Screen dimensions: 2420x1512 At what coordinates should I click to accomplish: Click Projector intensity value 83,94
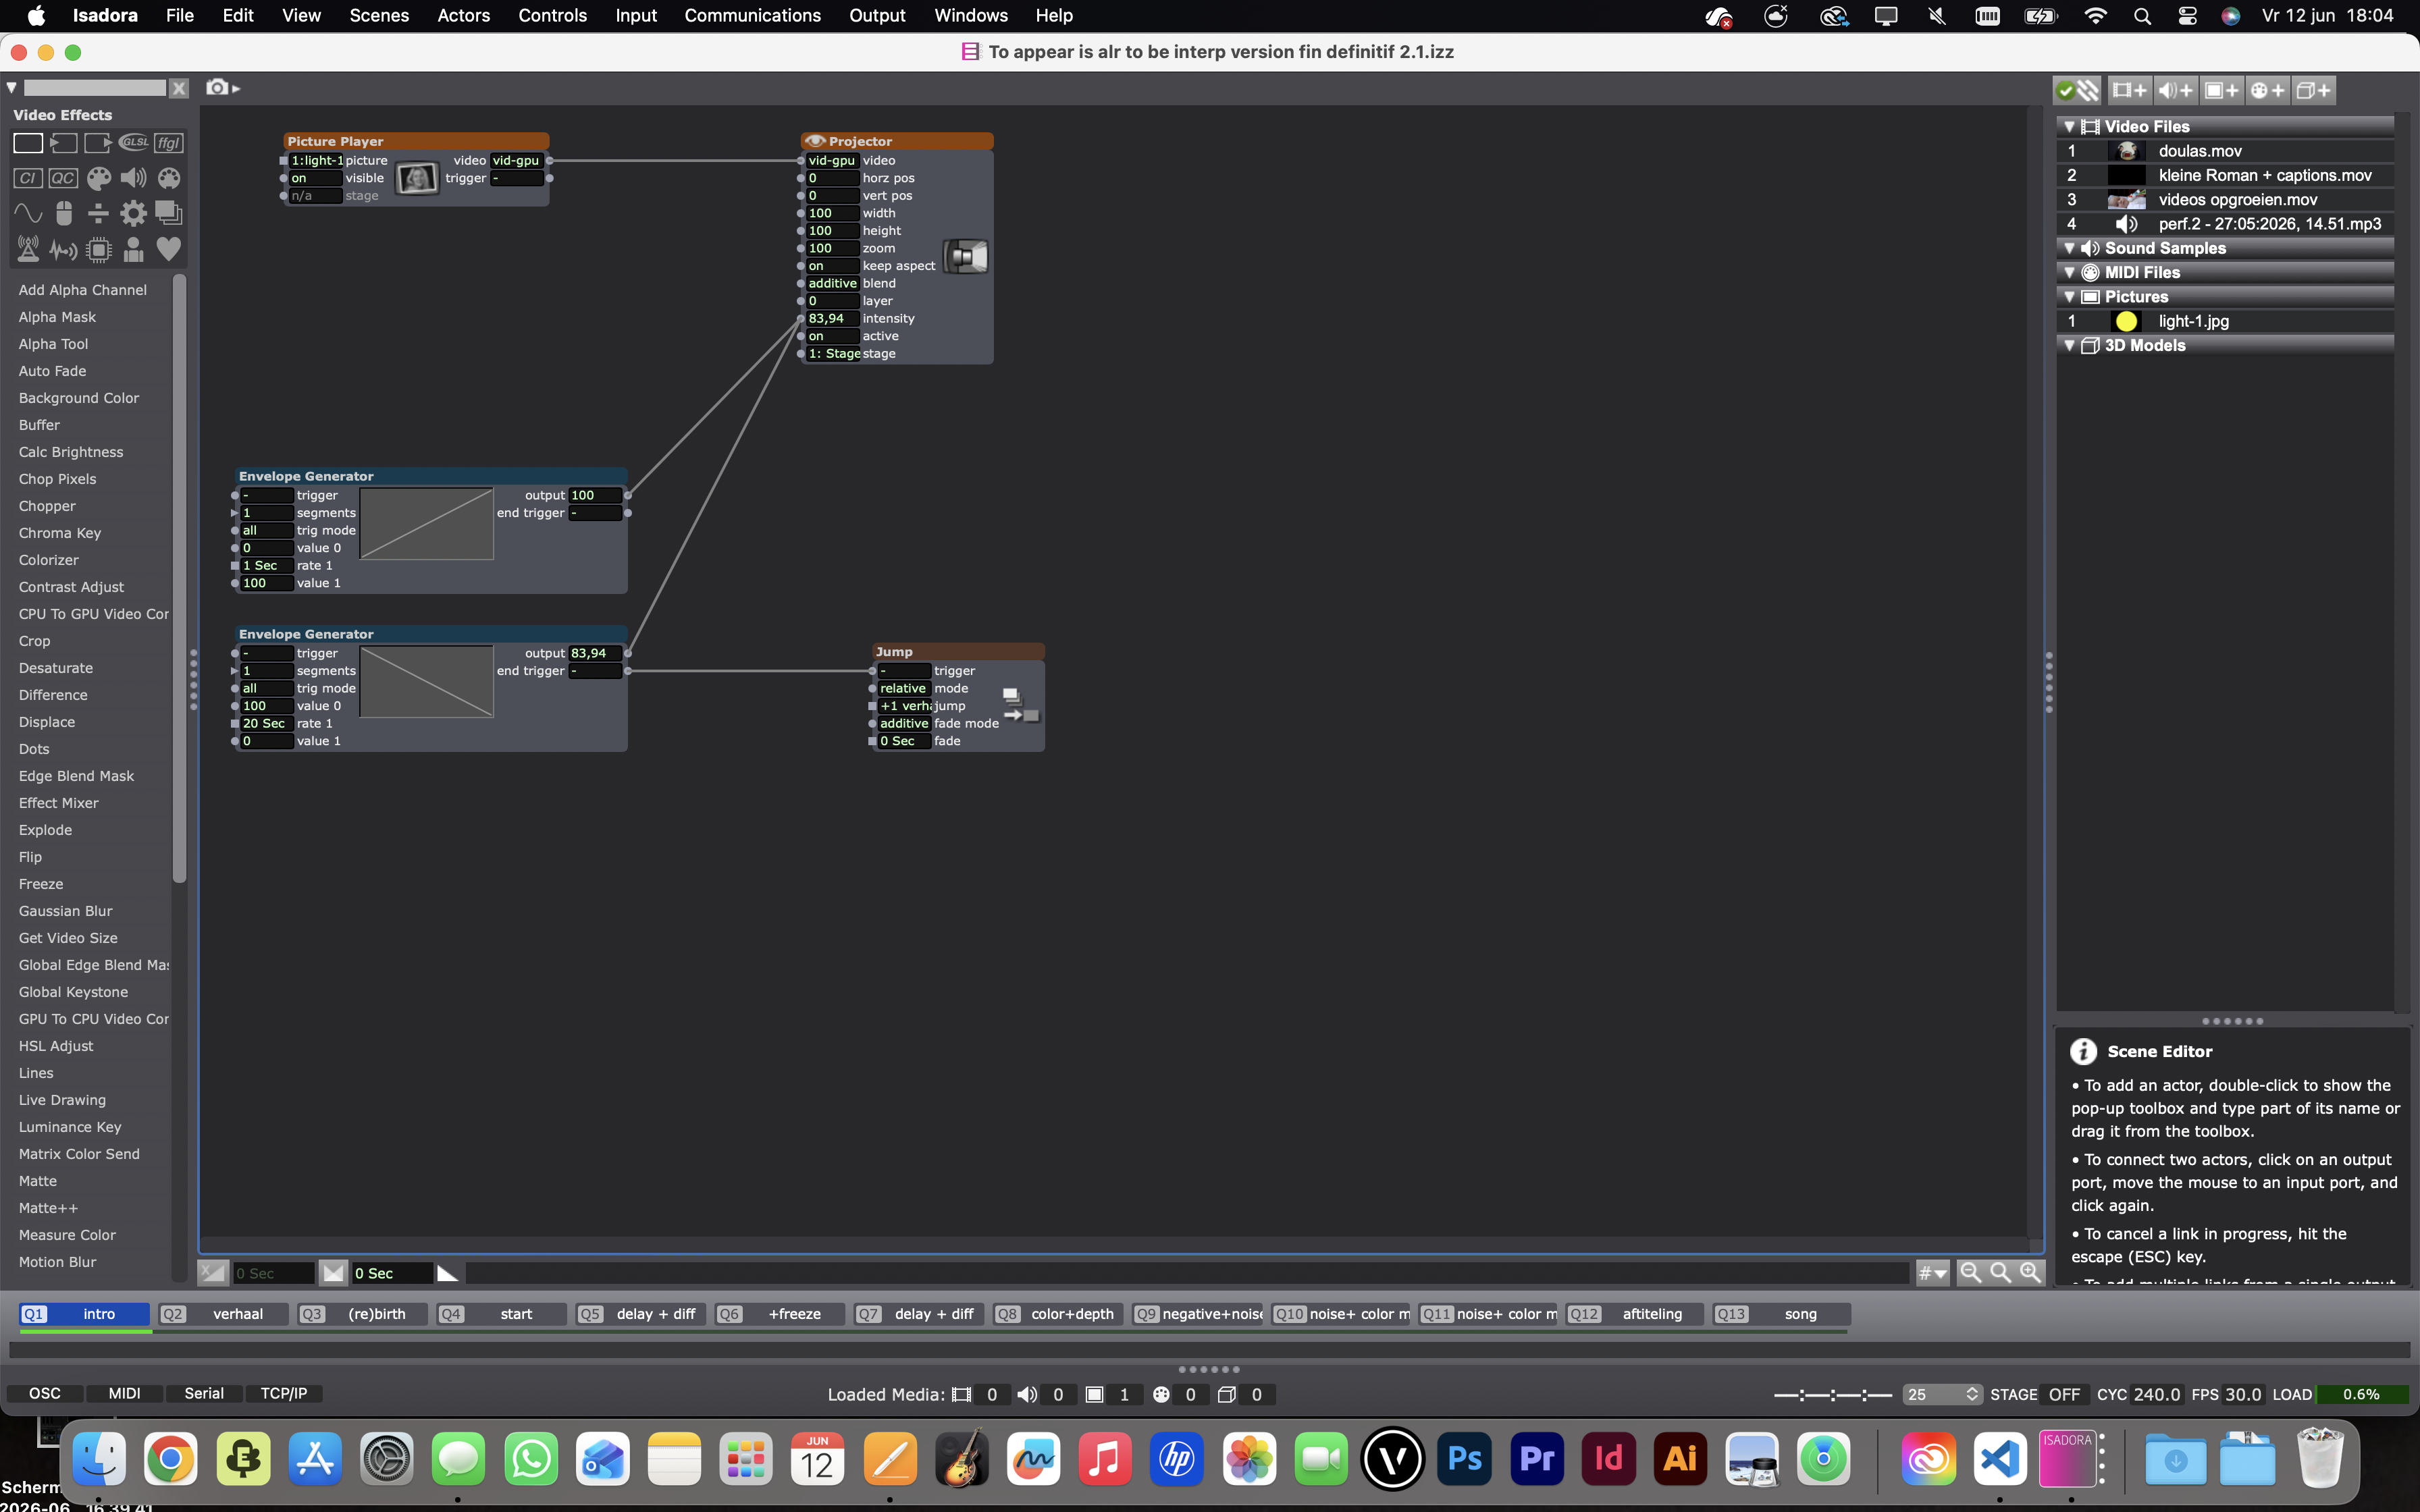[x=832, y=318]
